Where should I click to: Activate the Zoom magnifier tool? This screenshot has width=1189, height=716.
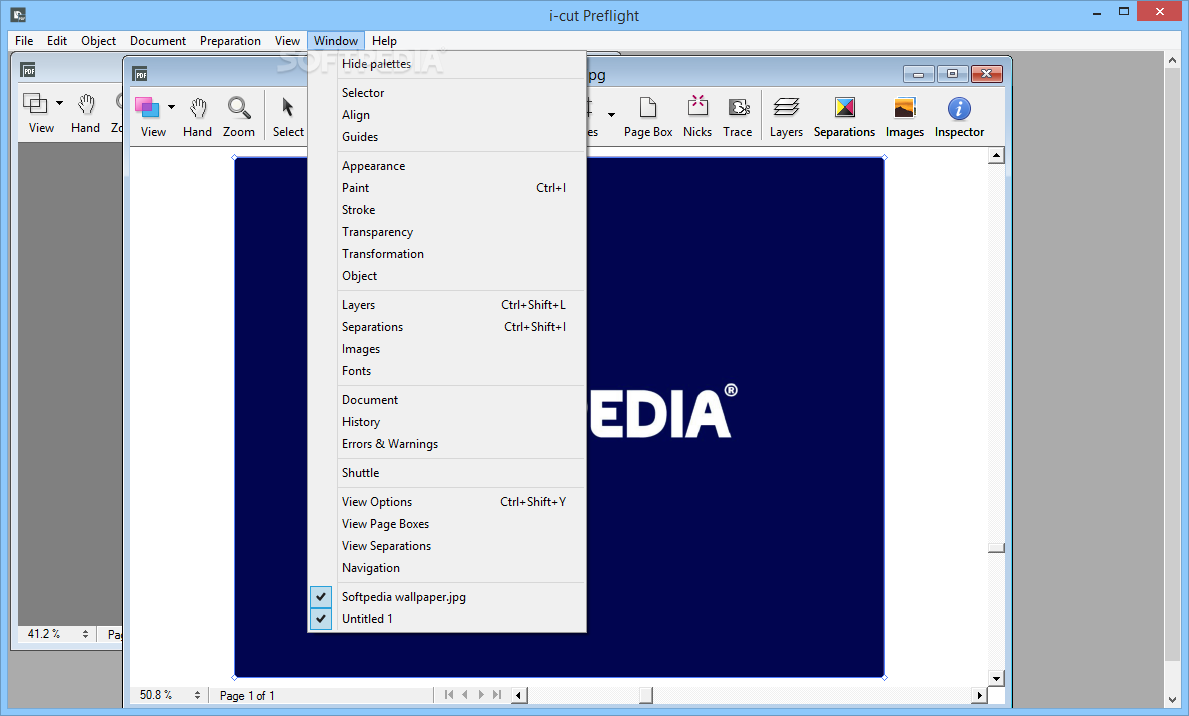(x=239, y=108)
